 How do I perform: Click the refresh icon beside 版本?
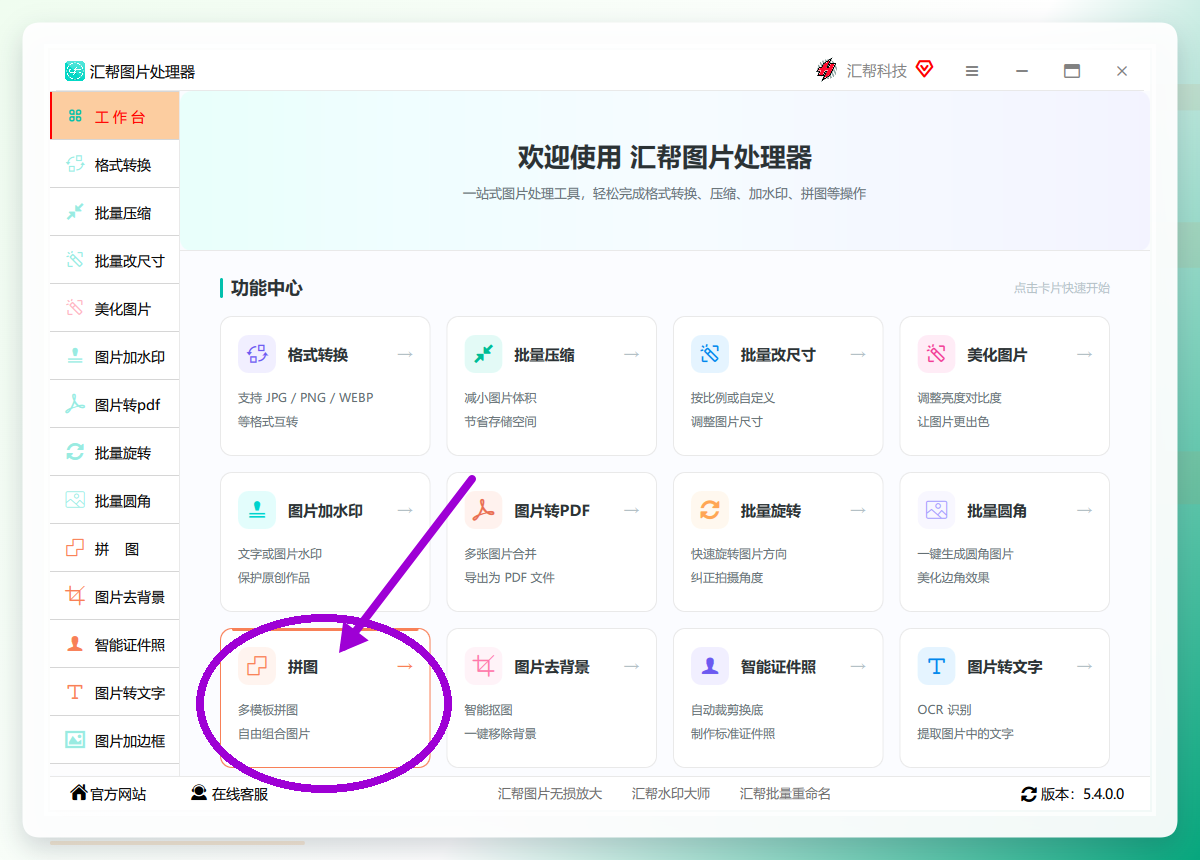click(x=1028, y=794)
